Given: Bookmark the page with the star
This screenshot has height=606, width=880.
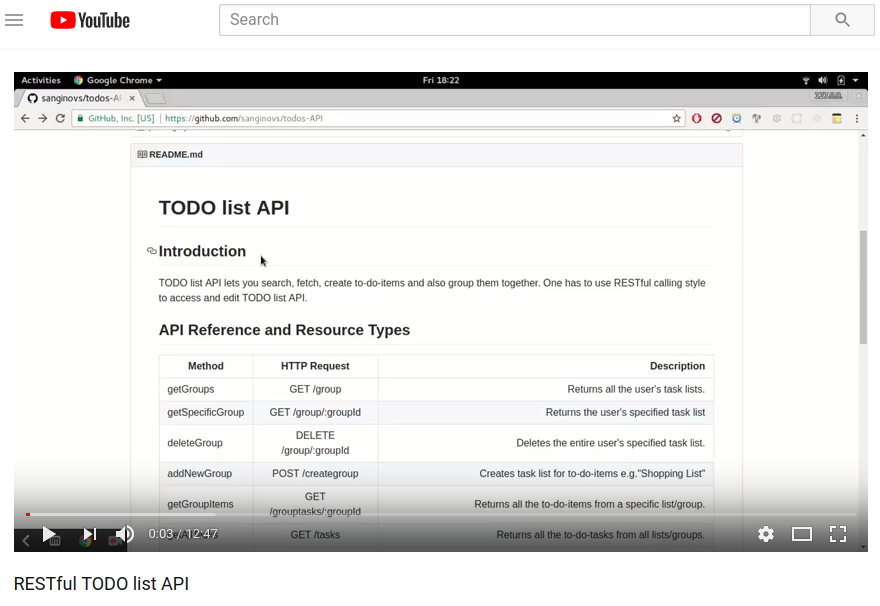Looking at the screenshot, I should (676, 118).
